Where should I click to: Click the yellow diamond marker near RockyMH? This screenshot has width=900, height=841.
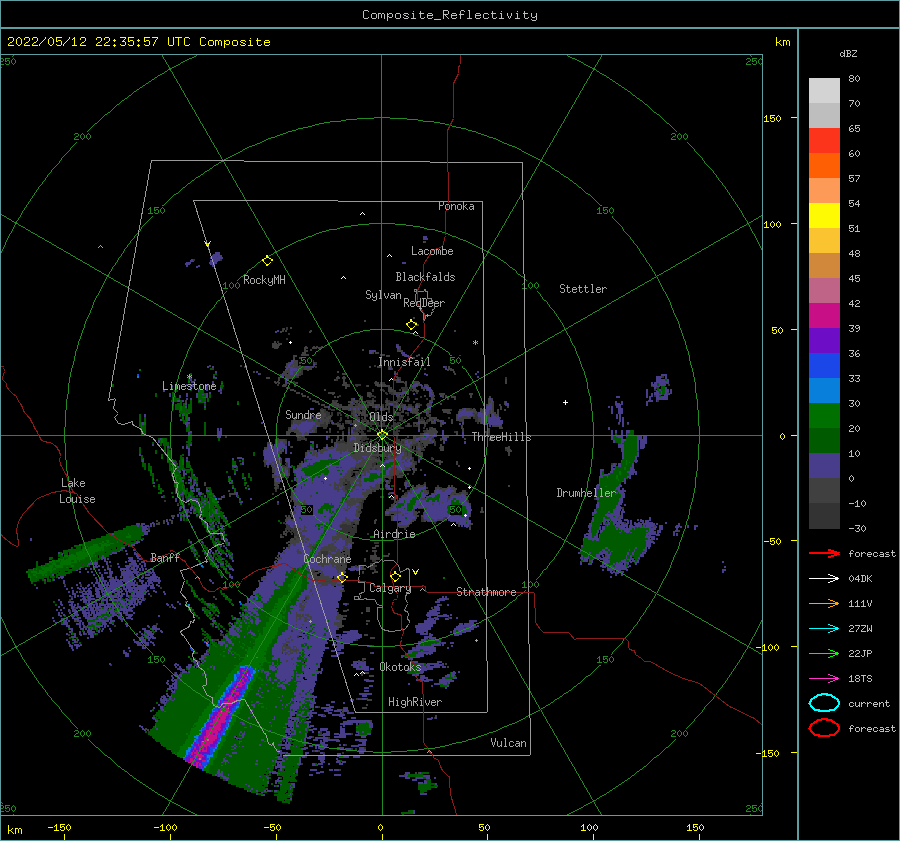[x=267, y=261]
